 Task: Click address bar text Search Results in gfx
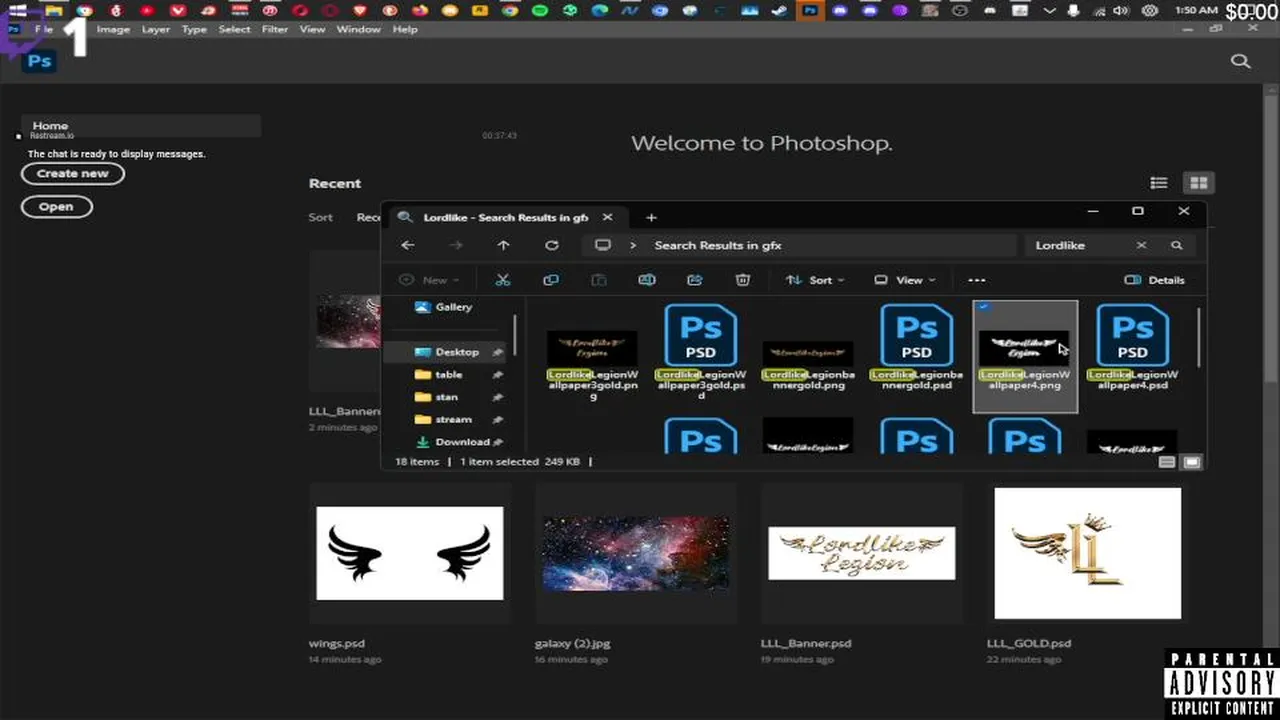(x=718, y=245)
